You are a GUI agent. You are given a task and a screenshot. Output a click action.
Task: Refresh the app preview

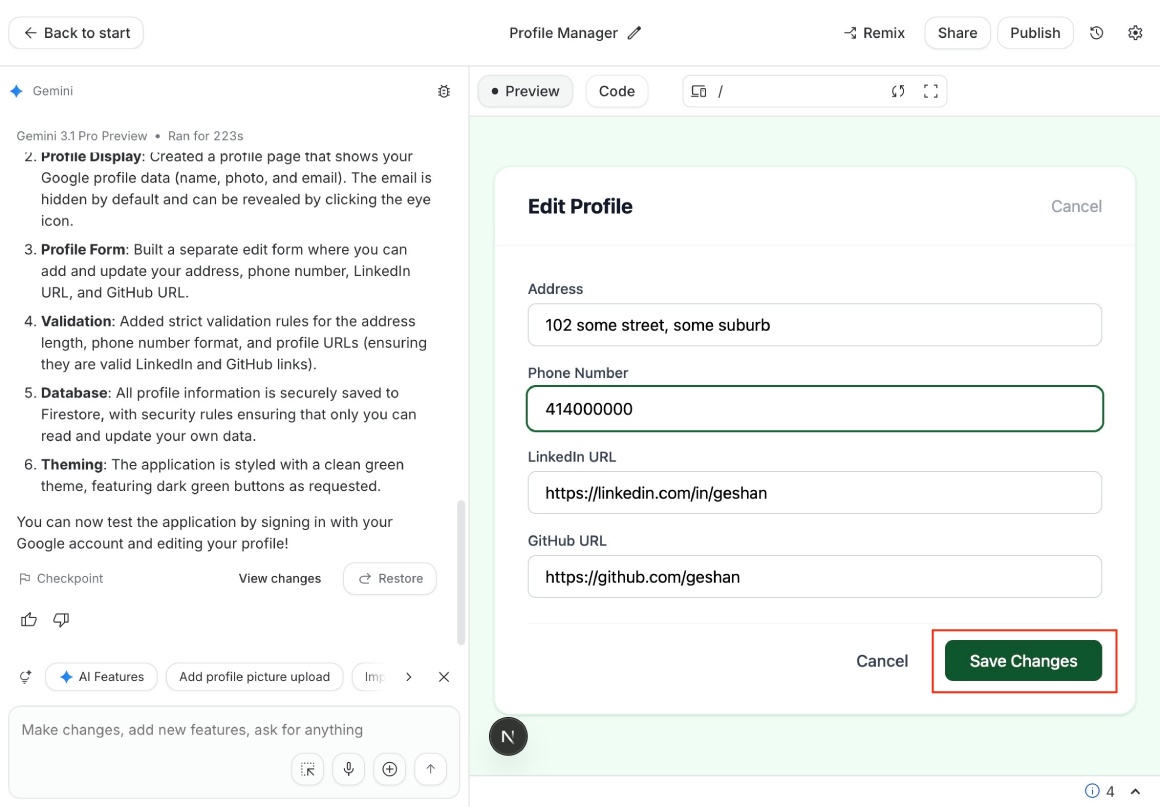pyautogui.click(x=899, y=90)
